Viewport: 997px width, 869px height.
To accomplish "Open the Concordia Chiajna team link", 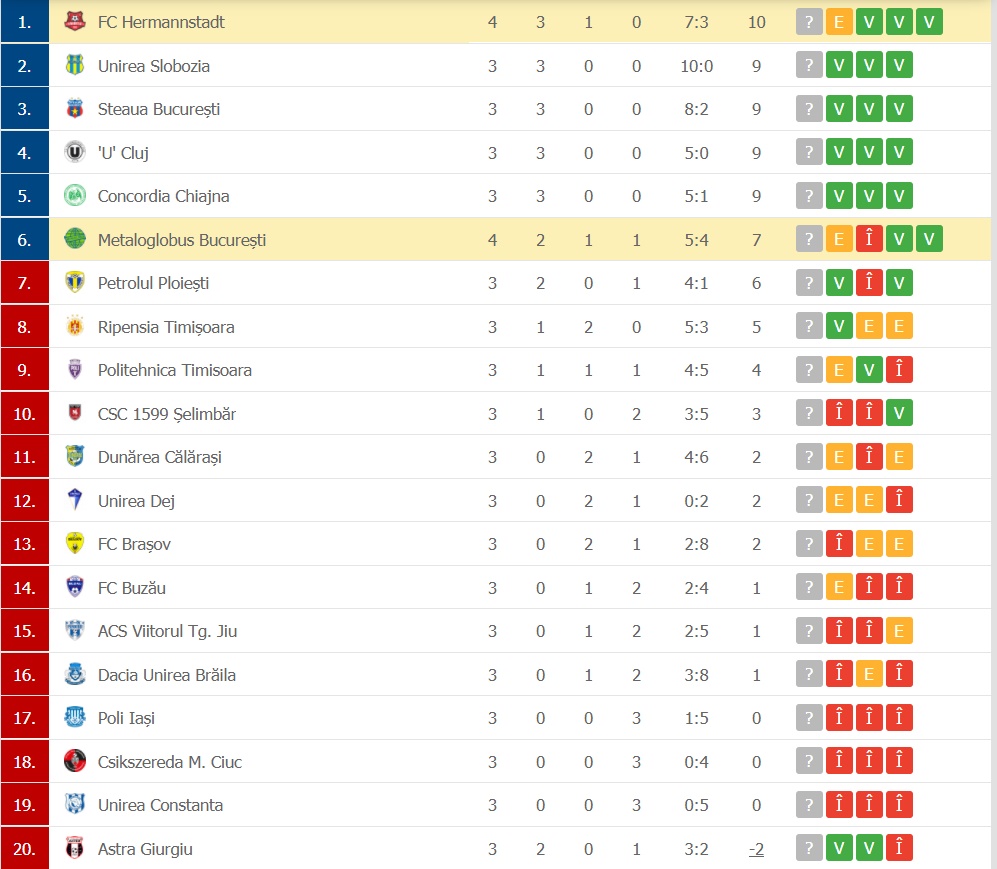I will [x=163, y=196].
